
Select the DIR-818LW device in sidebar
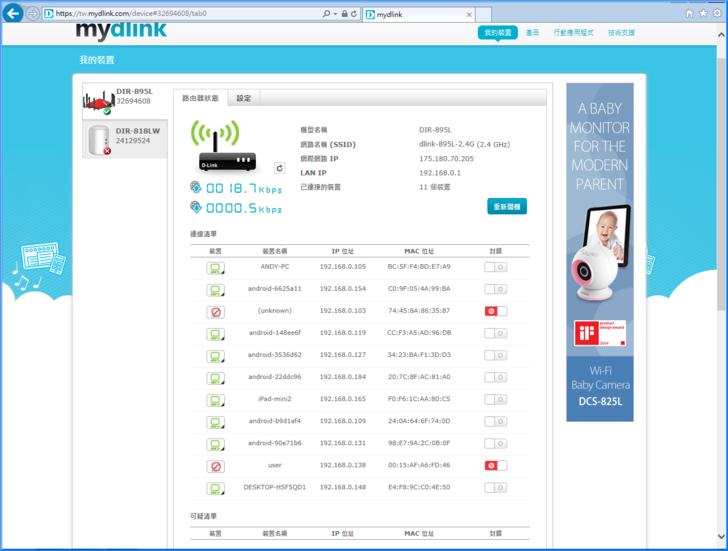(125, 140)
